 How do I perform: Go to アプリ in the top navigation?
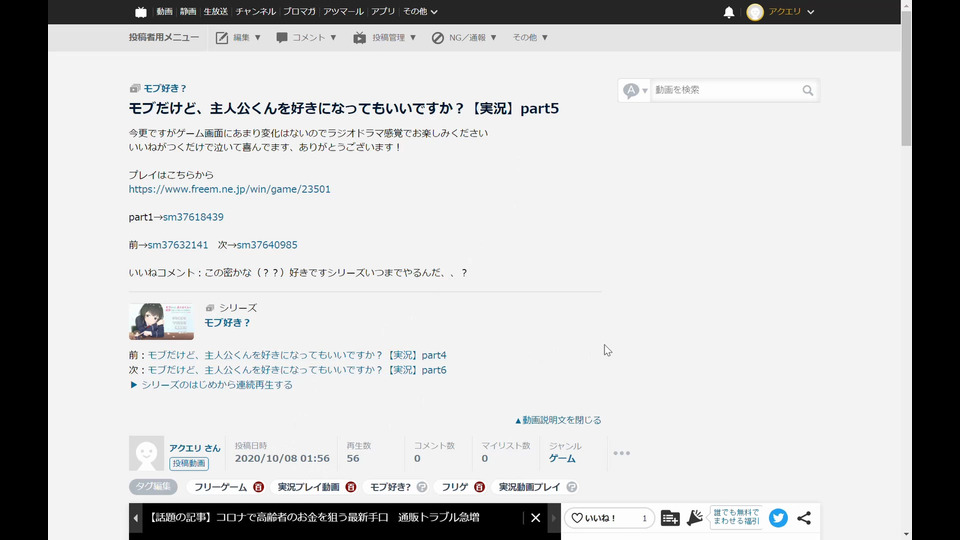[383, 12]
